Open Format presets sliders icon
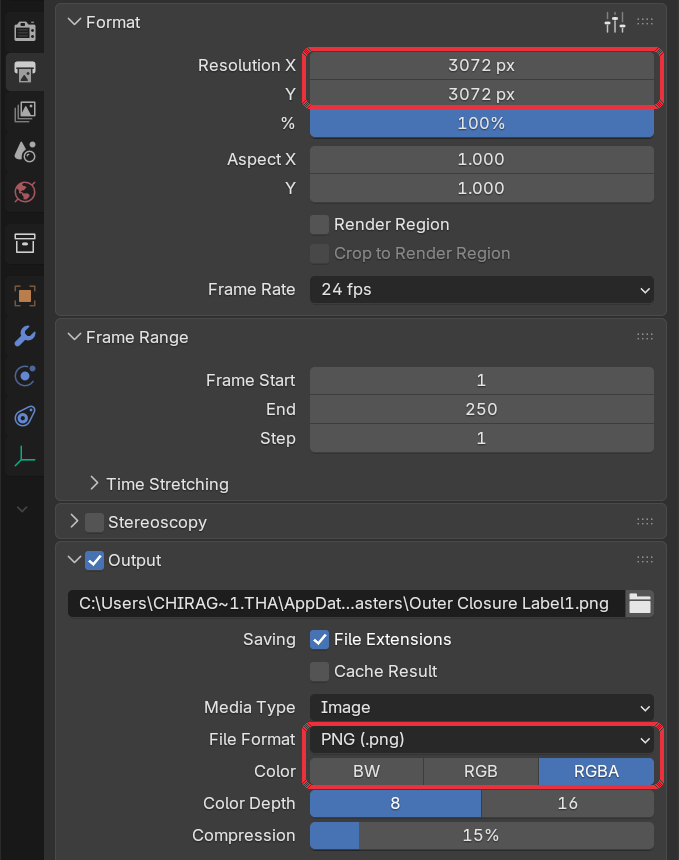 click(x=615, y=22)
